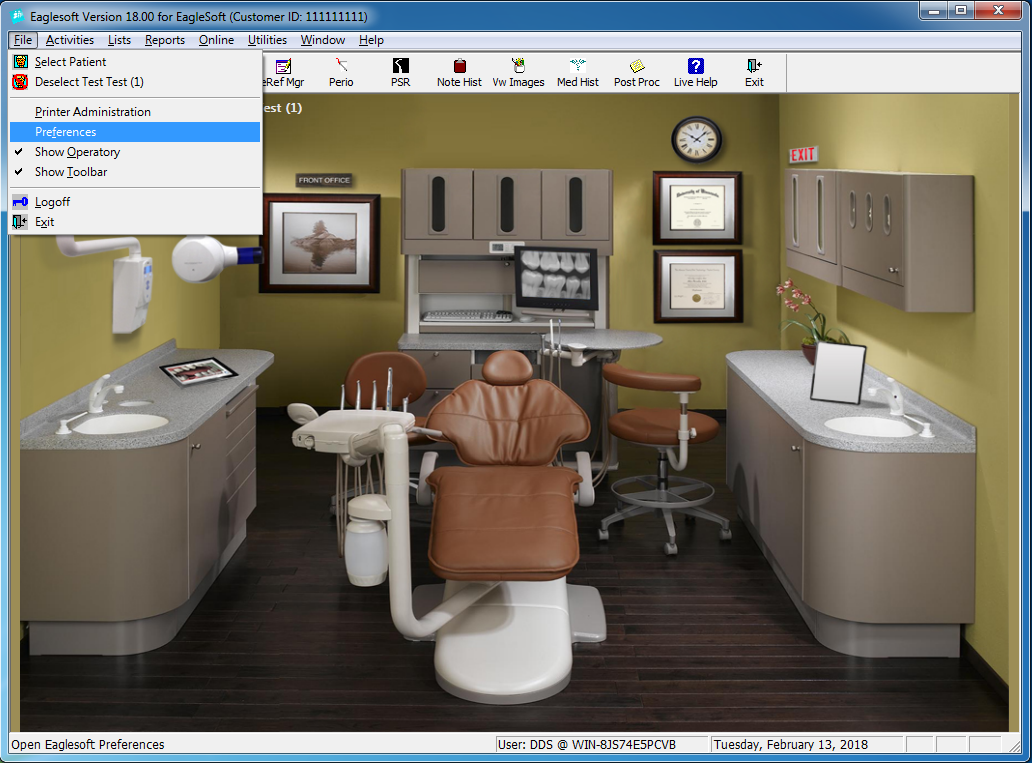
Task: Open Preferences in the File menu
Action: click(x=135, y=132)
